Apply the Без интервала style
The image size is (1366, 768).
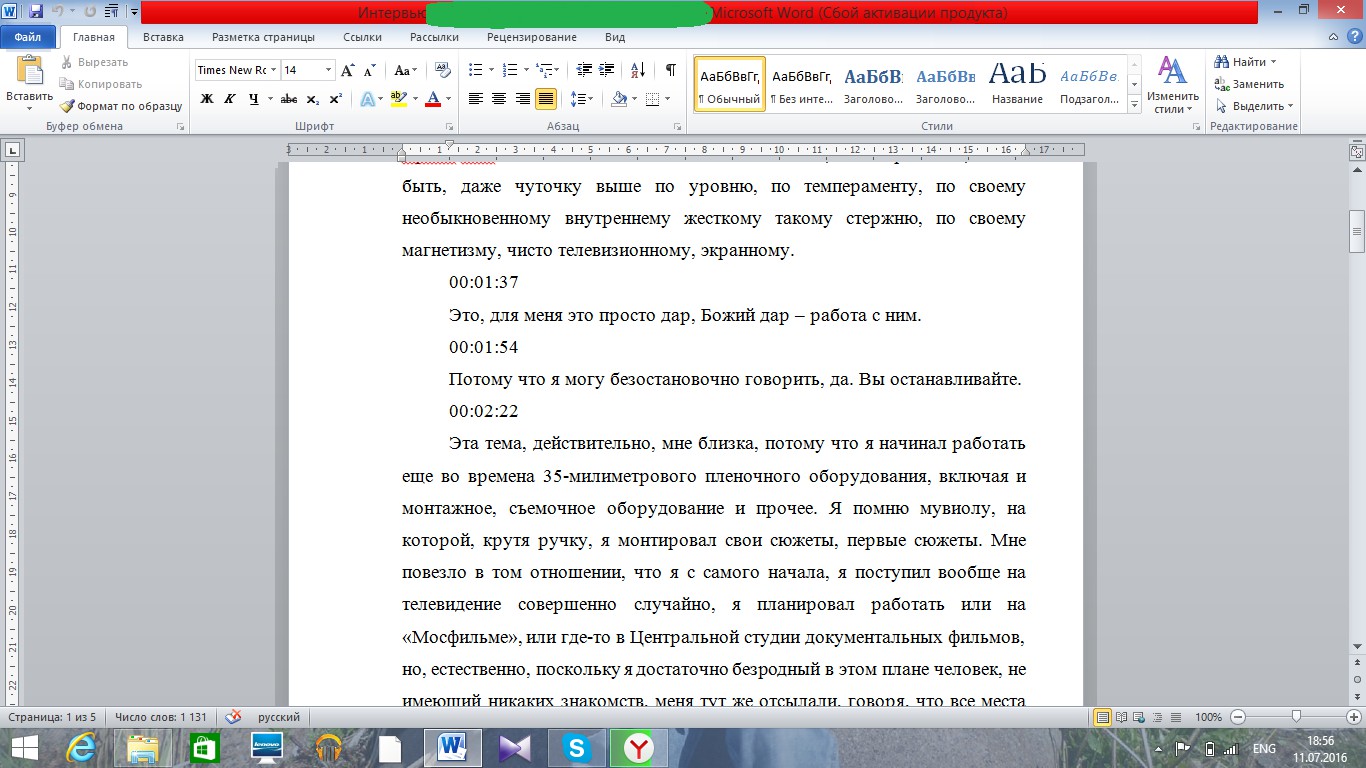pyautogui.click(x=802, y=84)
